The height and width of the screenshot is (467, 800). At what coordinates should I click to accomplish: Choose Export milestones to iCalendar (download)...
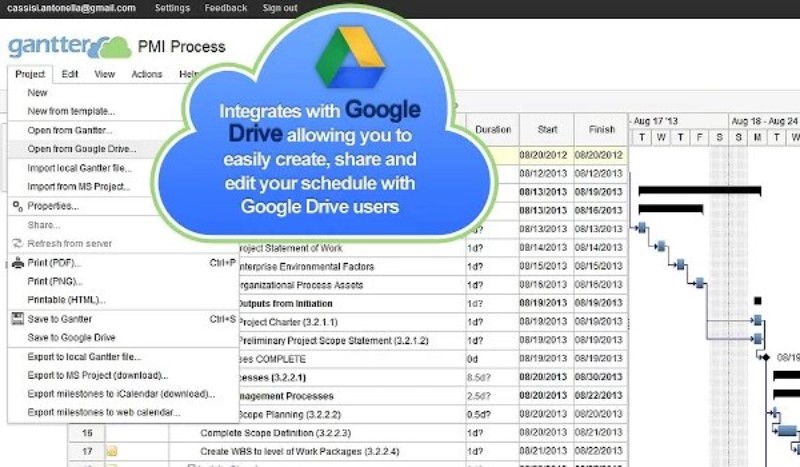121,394
